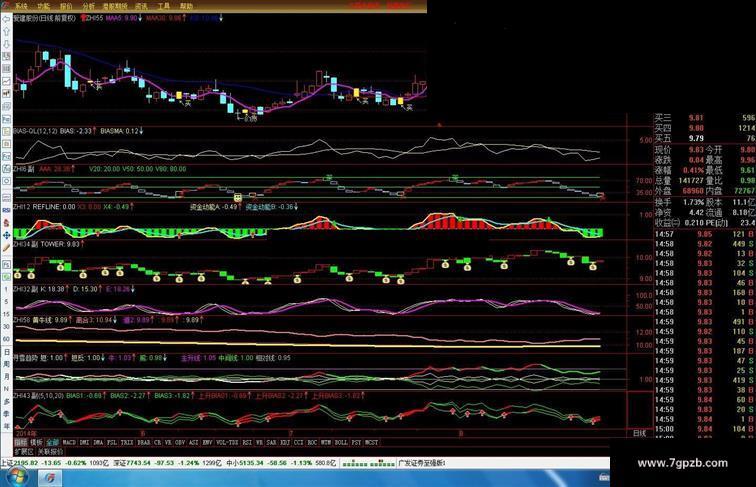Select the TRIX indicator tab
This screenshot has height=487, width=756.
pyautogui.click(x=127, y=442)
